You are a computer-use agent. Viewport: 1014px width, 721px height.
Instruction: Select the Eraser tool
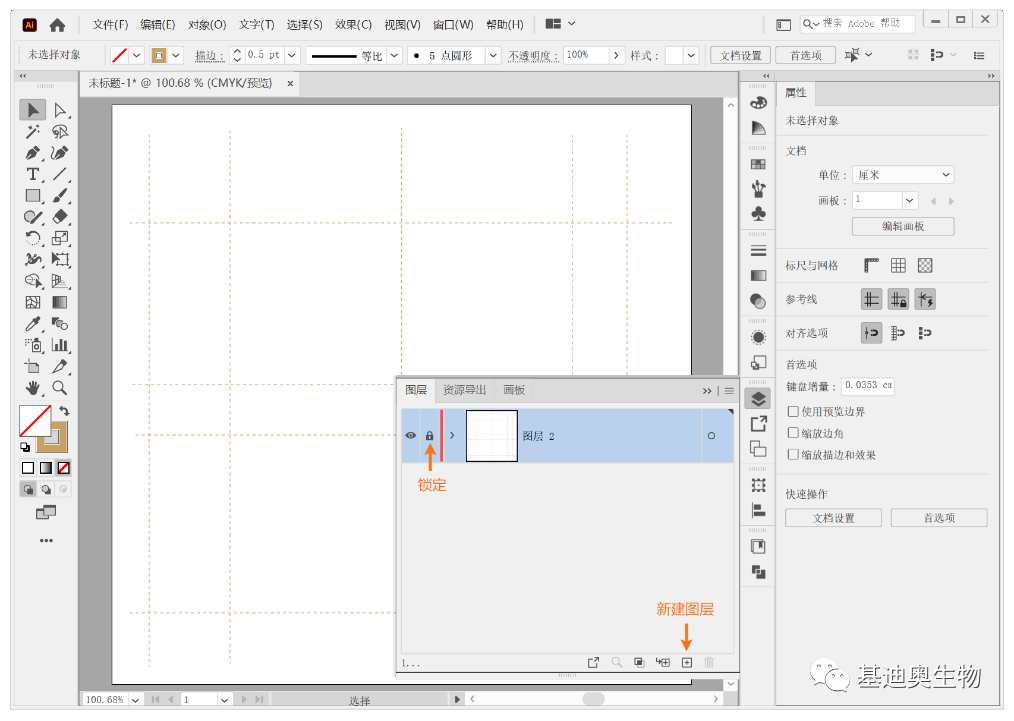point(59,217)
